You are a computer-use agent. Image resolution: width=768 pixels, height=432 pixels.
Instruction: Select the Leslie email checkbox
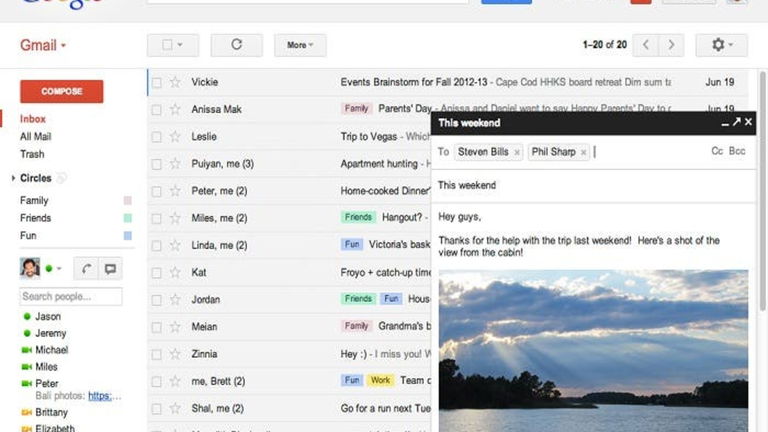click(x=156, y=137)
